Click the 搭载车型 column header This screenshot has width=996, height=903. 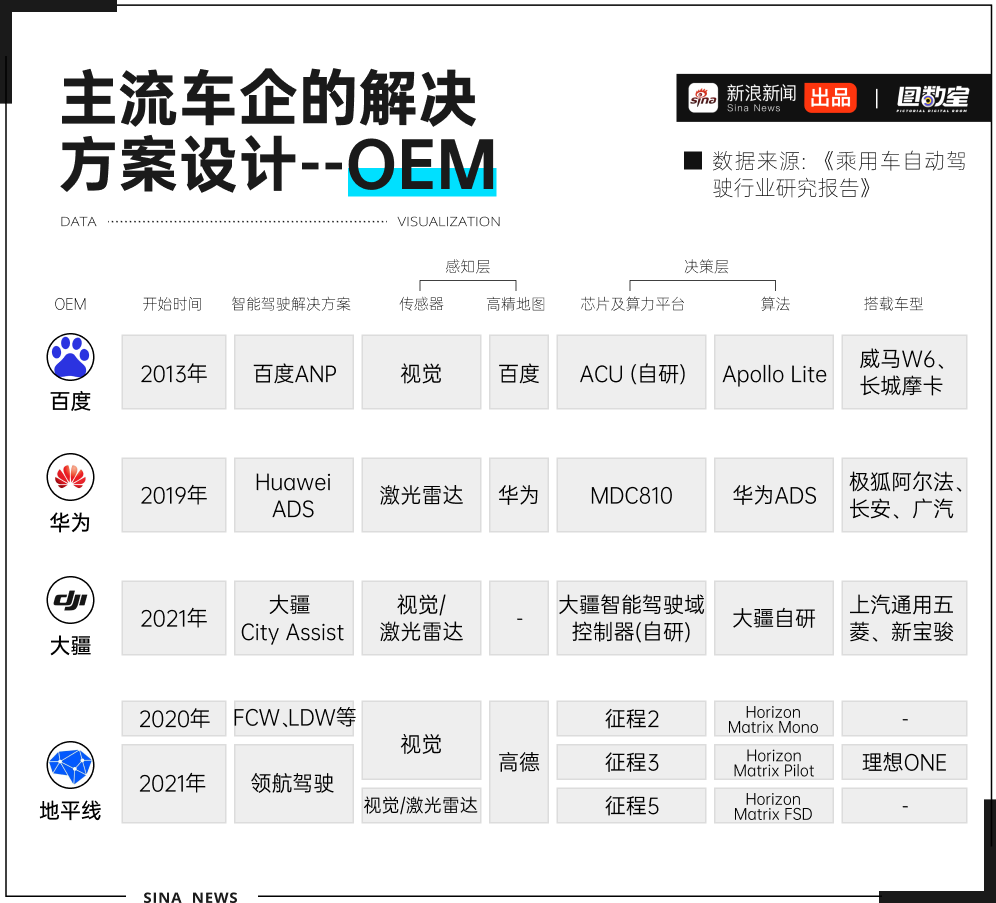[893, 304]
